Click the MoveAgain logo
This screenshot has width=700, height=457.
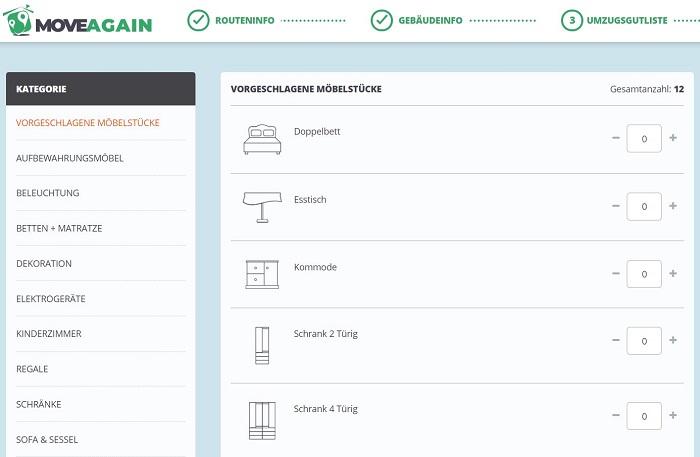(x=78, y=21)
